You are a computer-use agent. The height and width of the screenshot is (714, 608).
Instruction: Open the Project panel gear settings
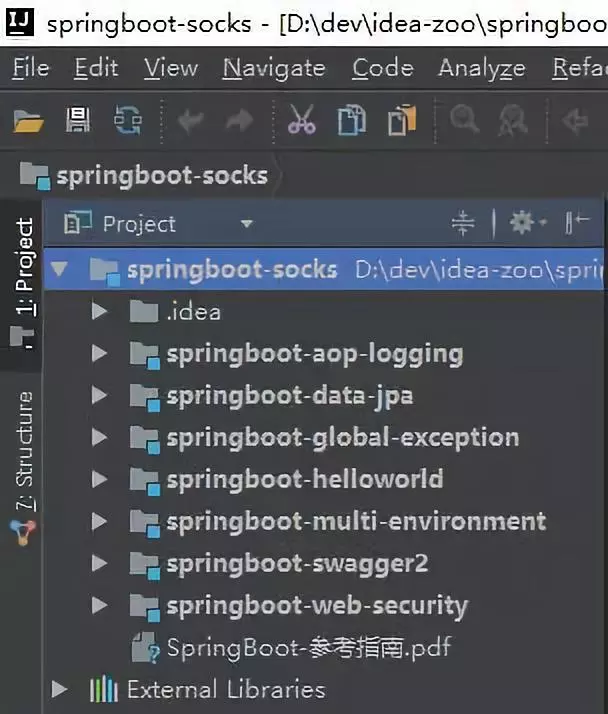tap(526, 223)
